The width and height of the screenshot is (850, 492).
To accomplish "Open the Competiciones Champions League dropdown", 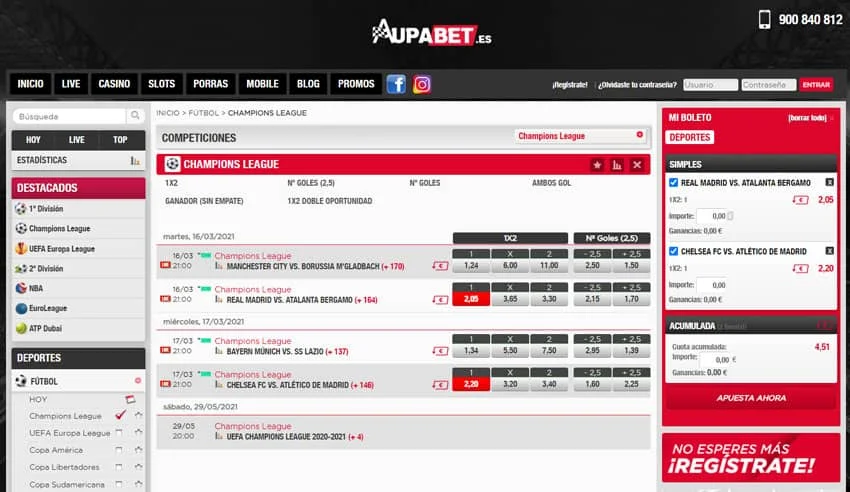I will [x=579, y=136].
